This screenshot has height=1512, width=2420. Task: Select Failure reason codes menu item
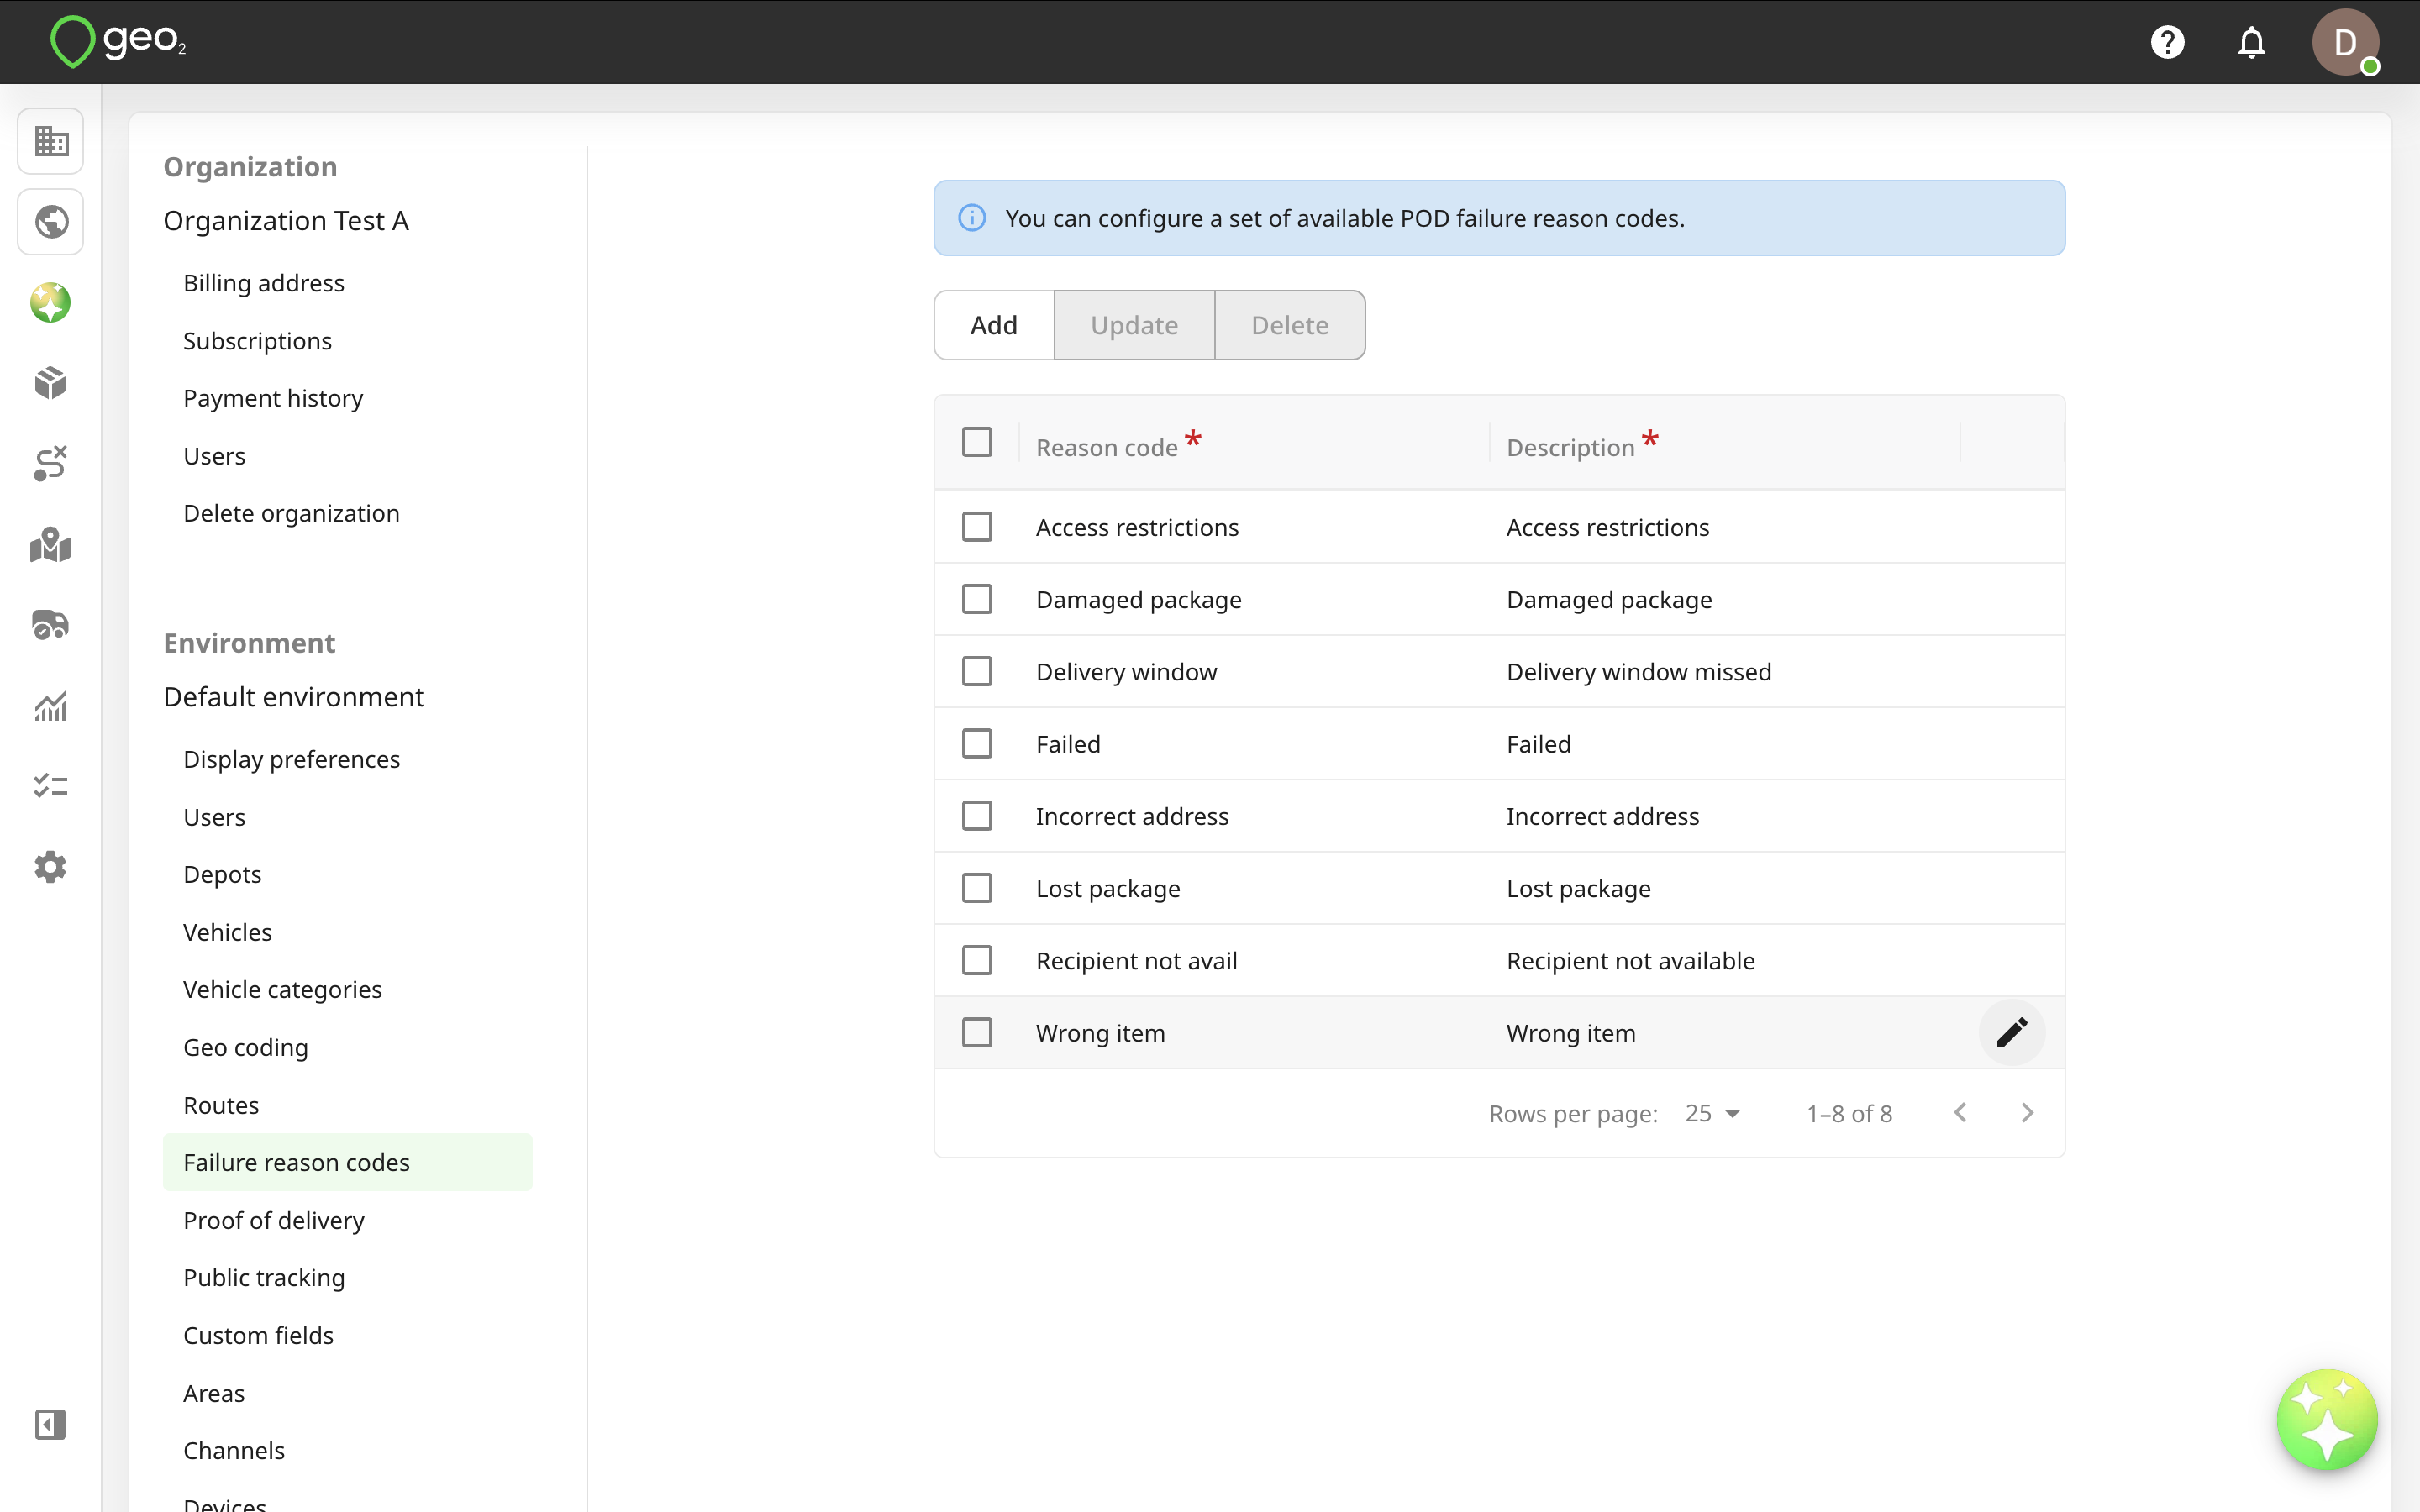click(347, 1162)
